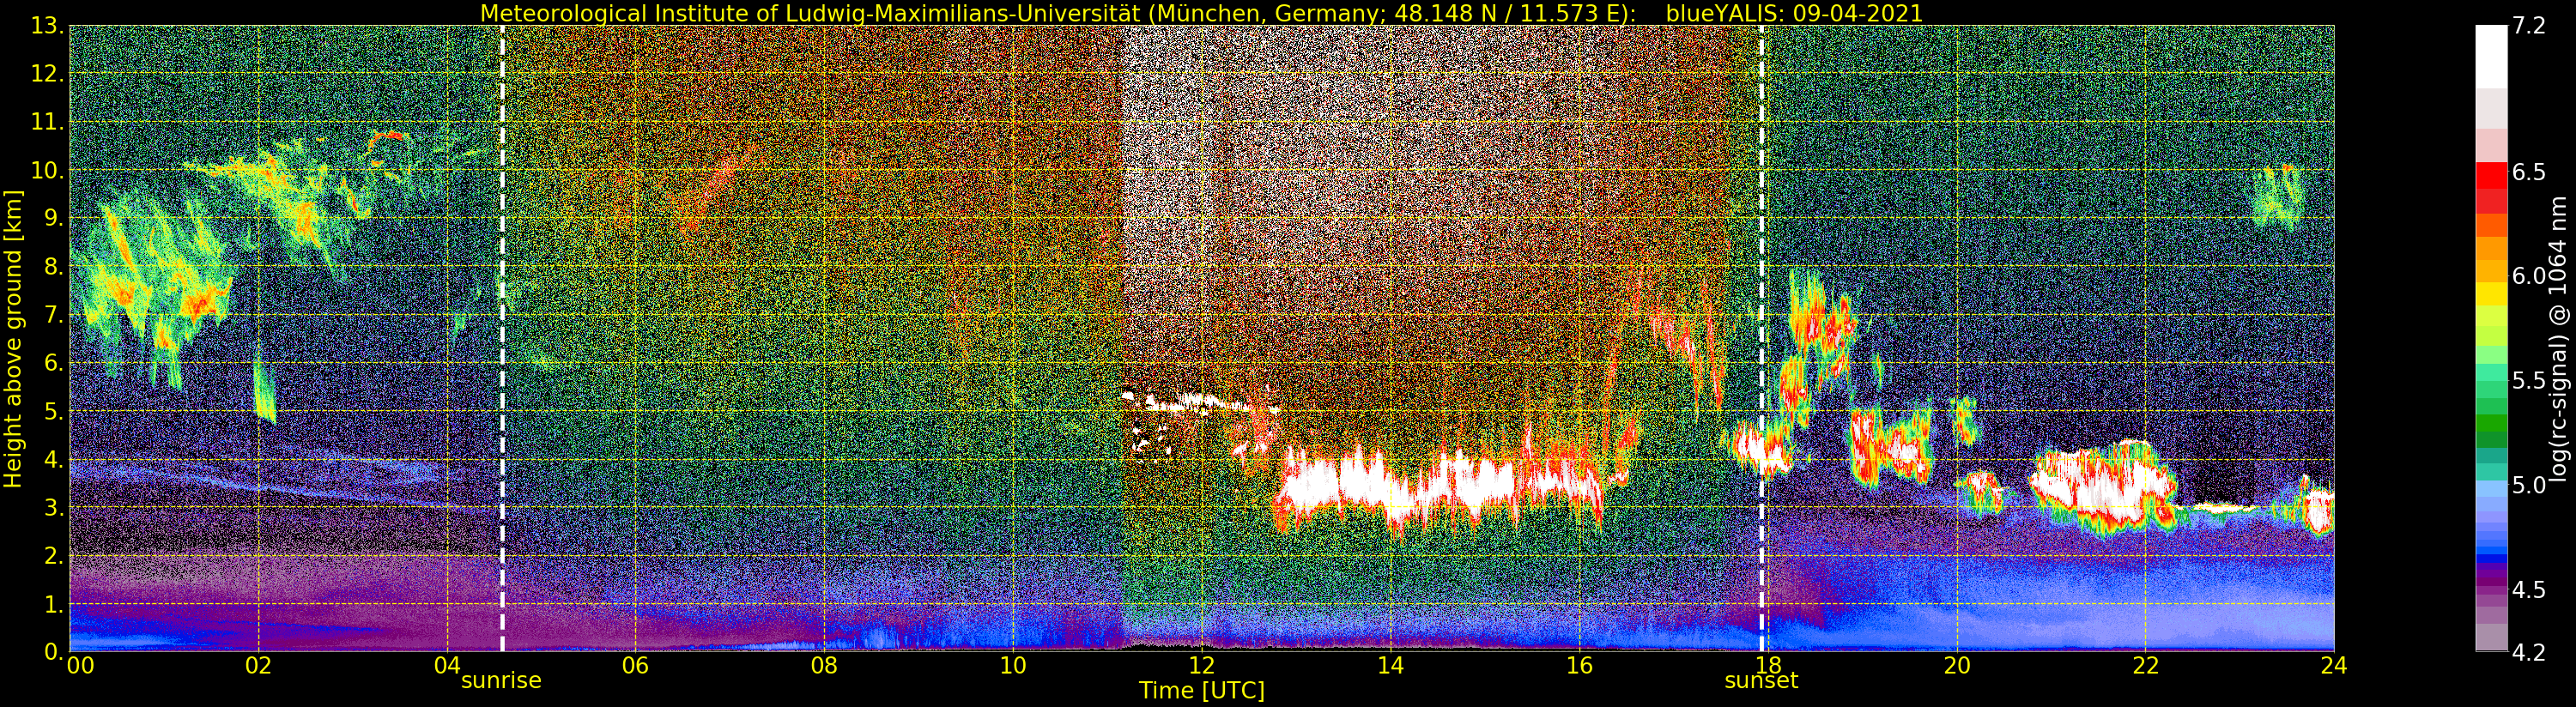Click time axis tick label '16'
Screen dimensions: 2576x707
1579,666
